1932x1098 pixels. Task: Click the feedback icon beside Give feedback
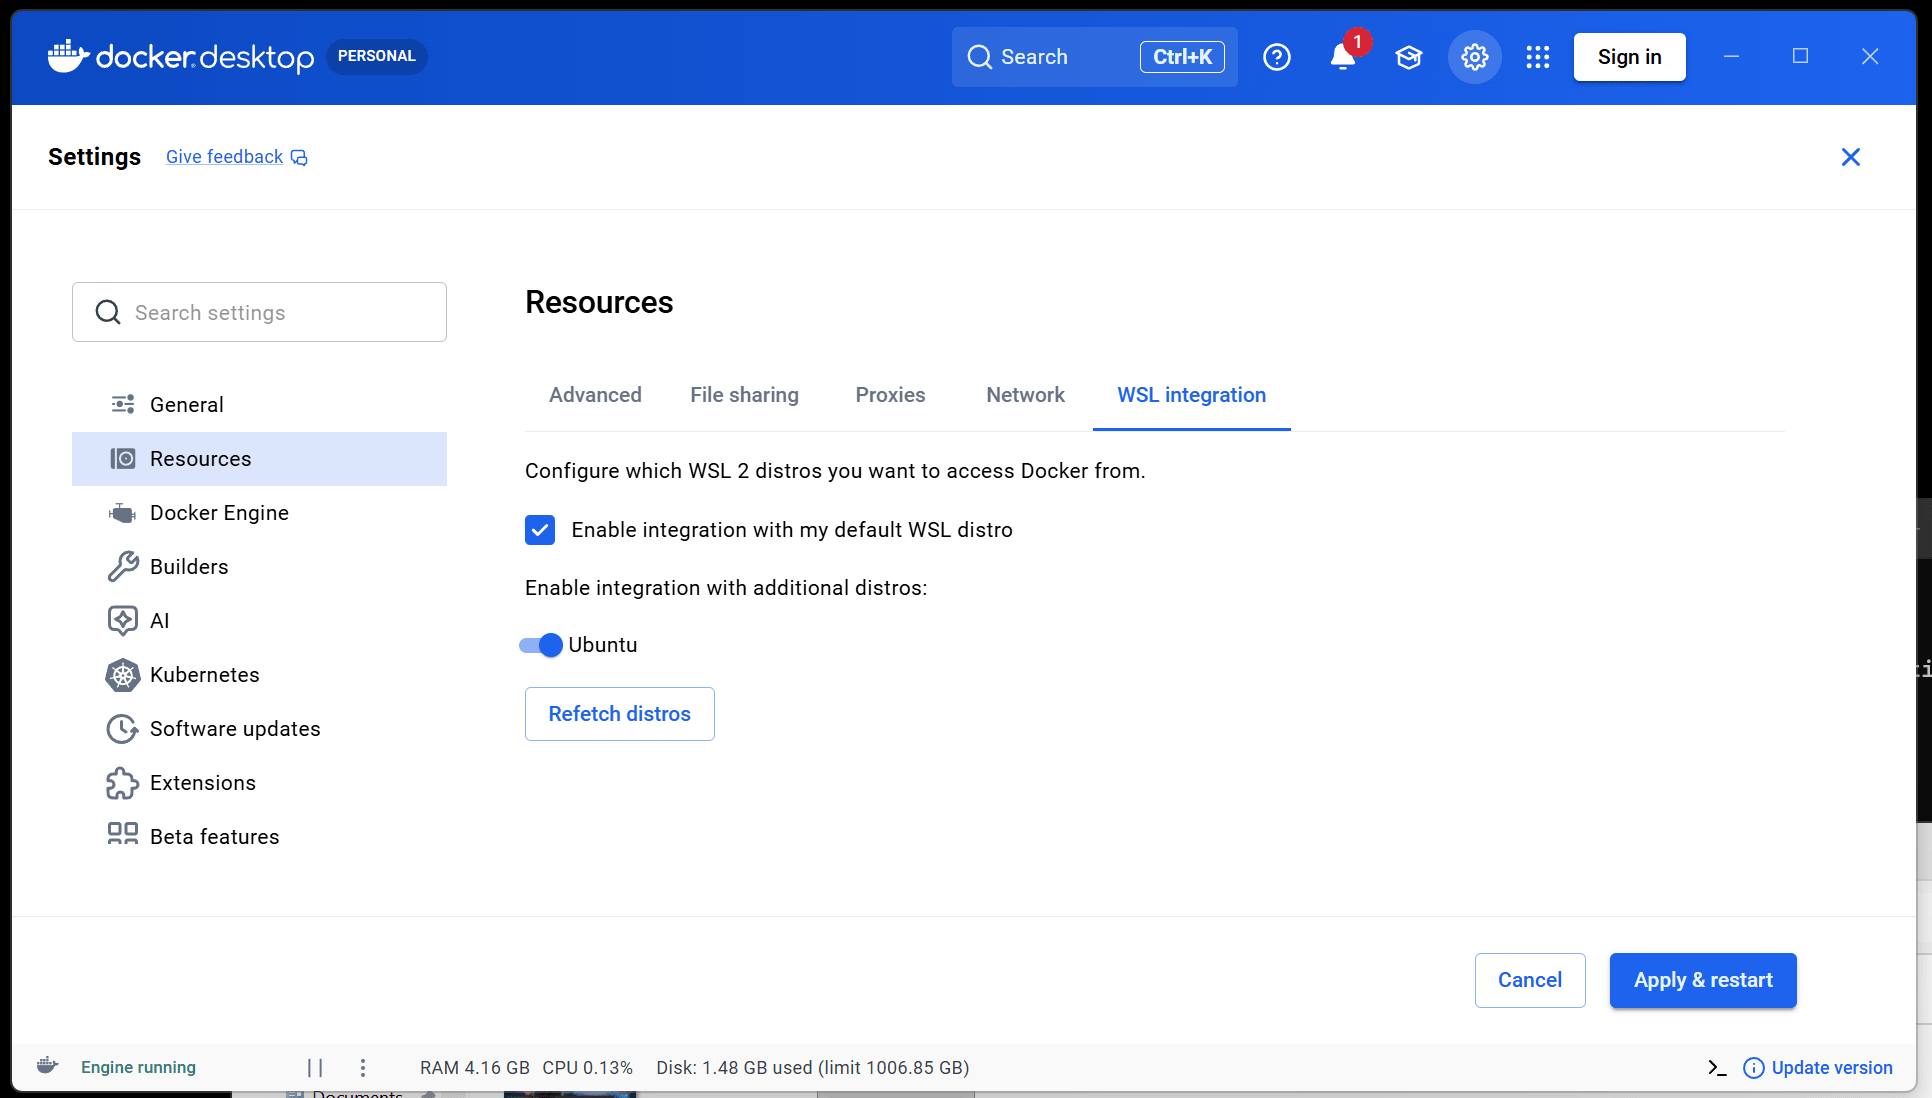point(299,158)
